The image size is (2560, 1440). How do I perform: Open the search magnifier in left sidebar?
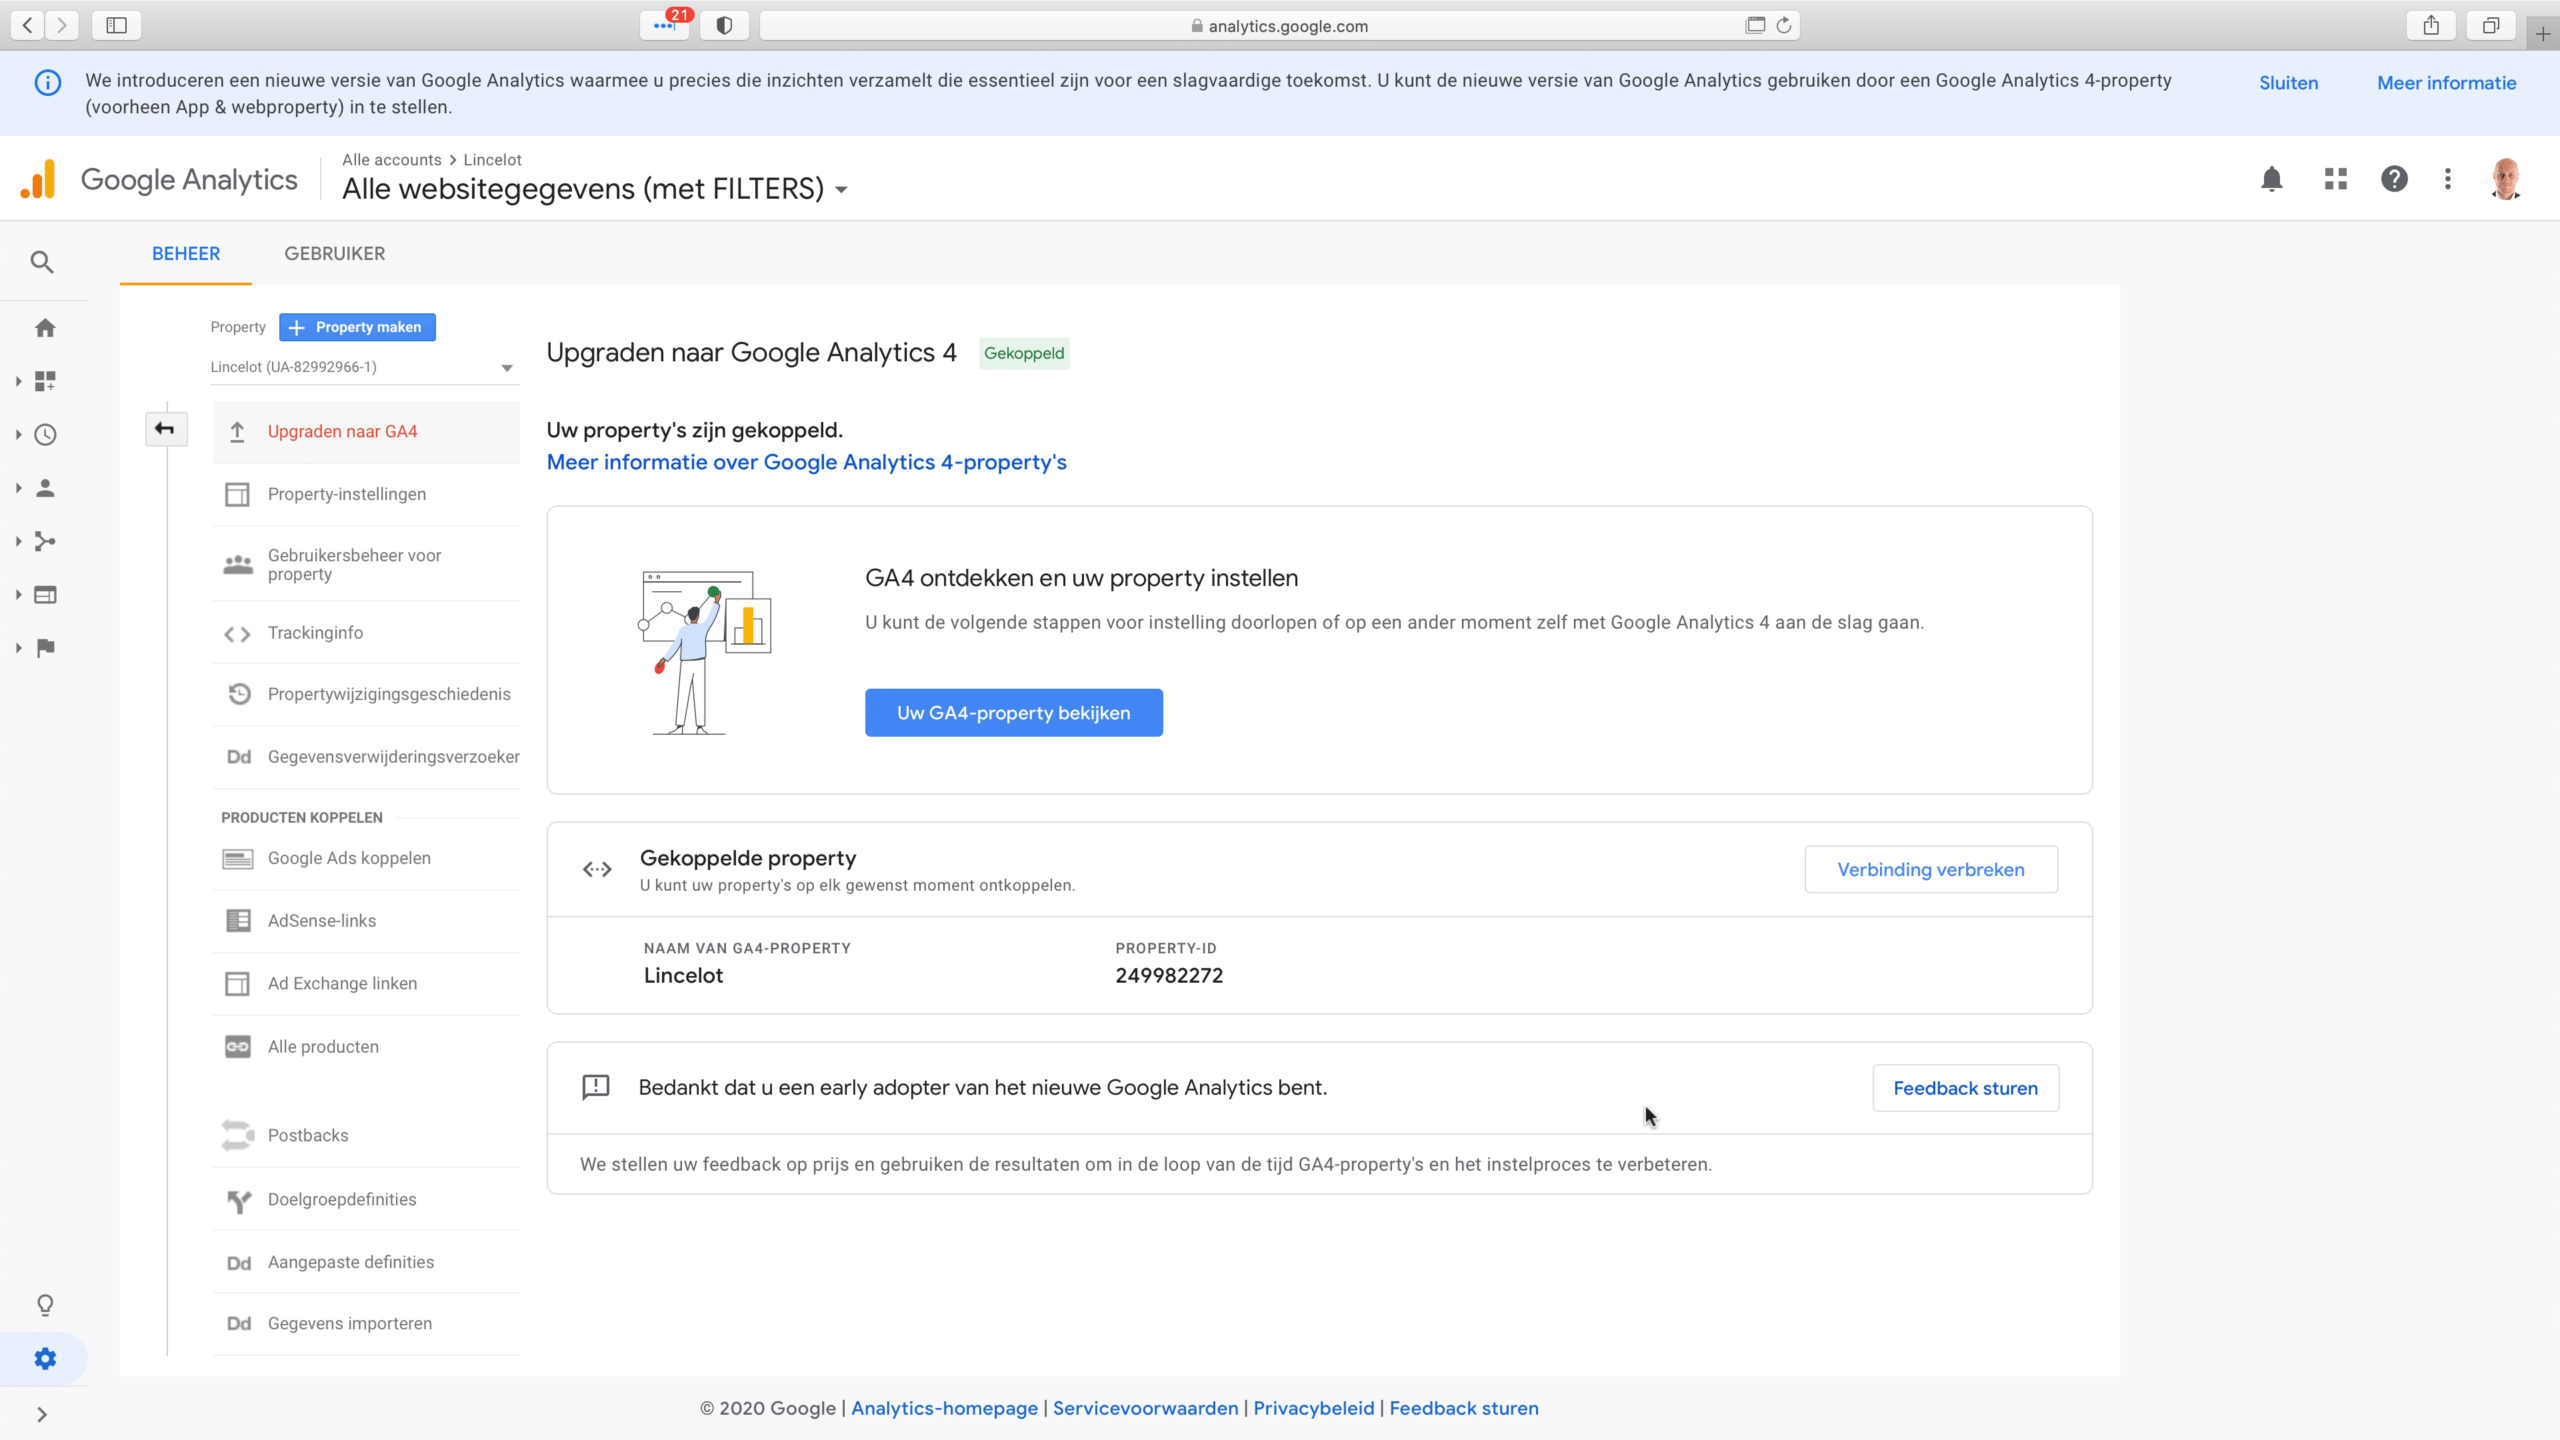pyautogui.click(x=41, y=262)
